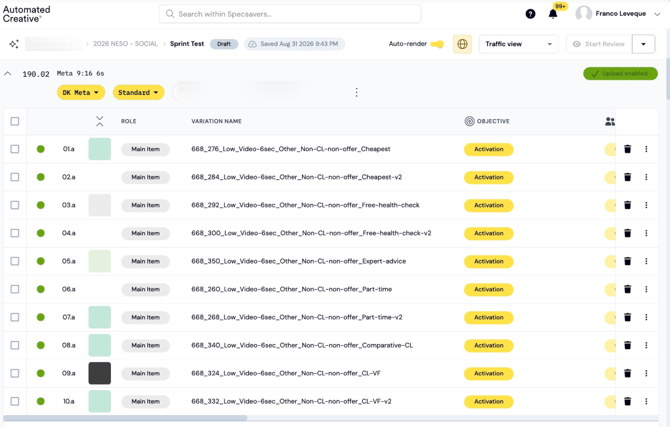Open the three-dot menu beside Standard chip
The width and height of the screenshot is (670, 427).
356,92
